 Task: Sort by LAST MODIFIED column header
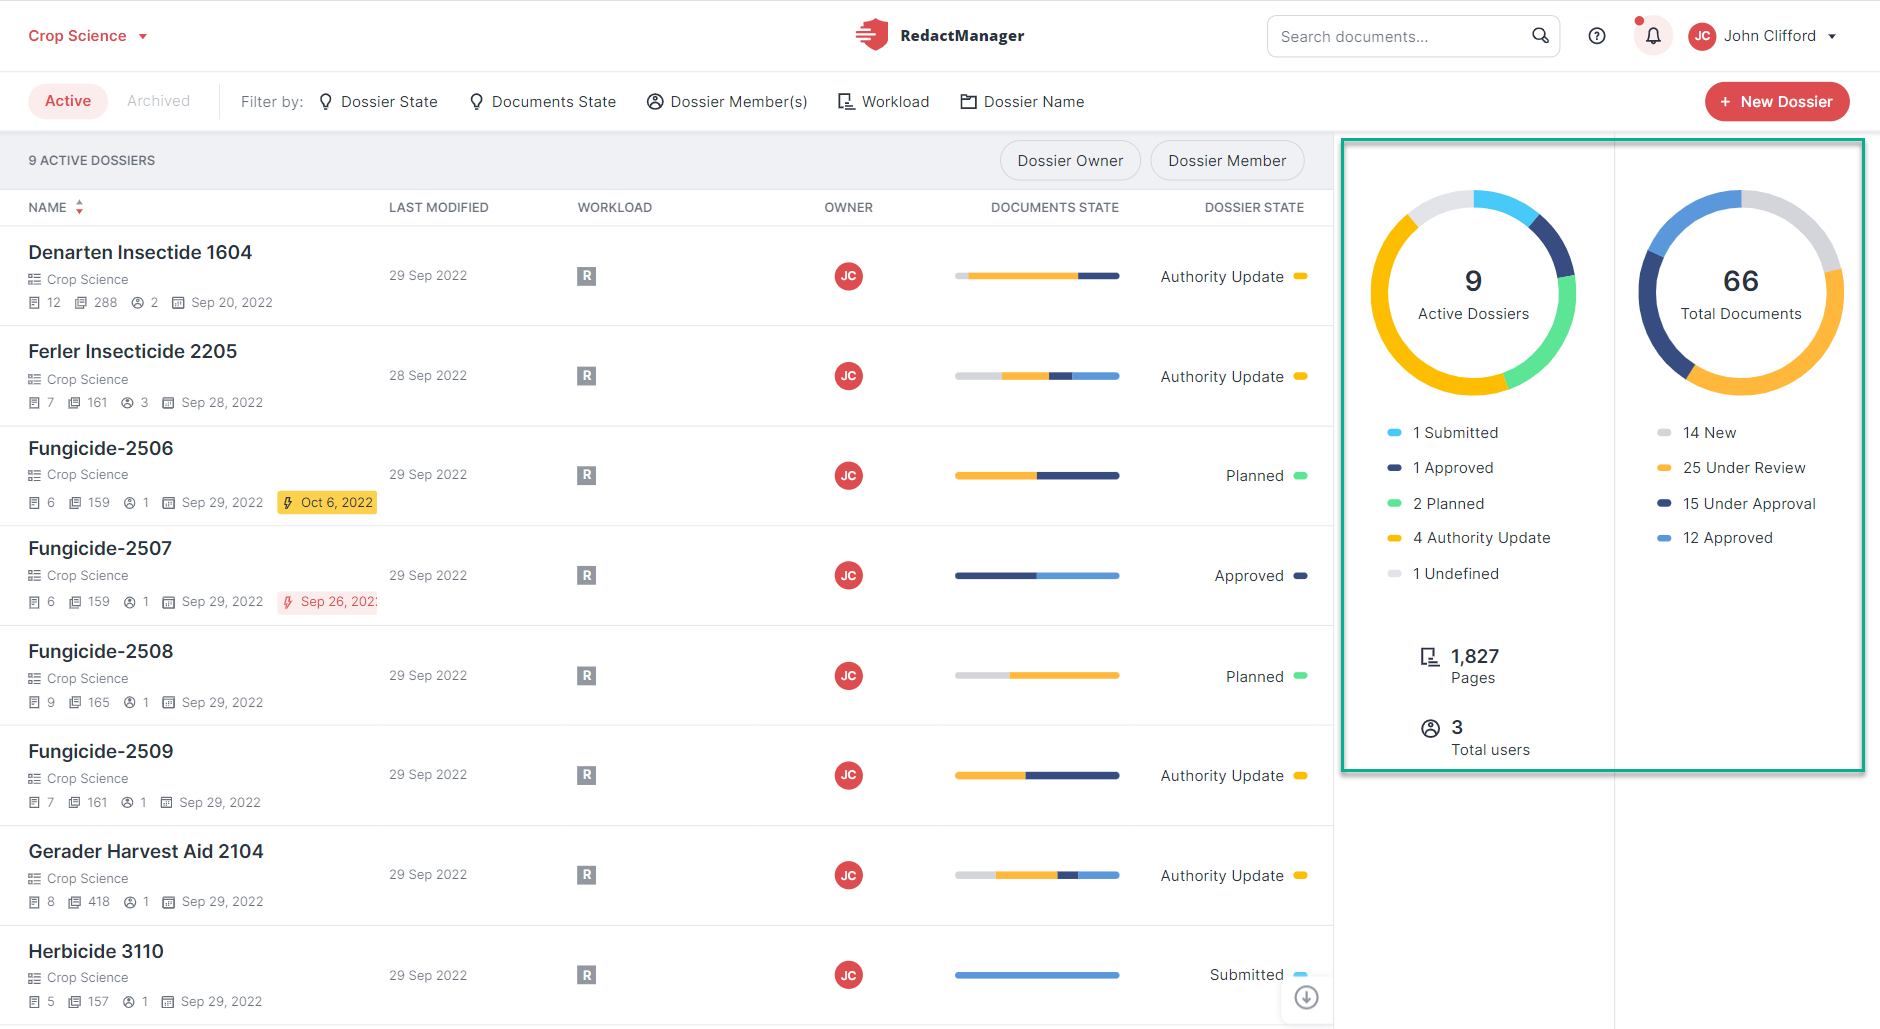[439, 208]
